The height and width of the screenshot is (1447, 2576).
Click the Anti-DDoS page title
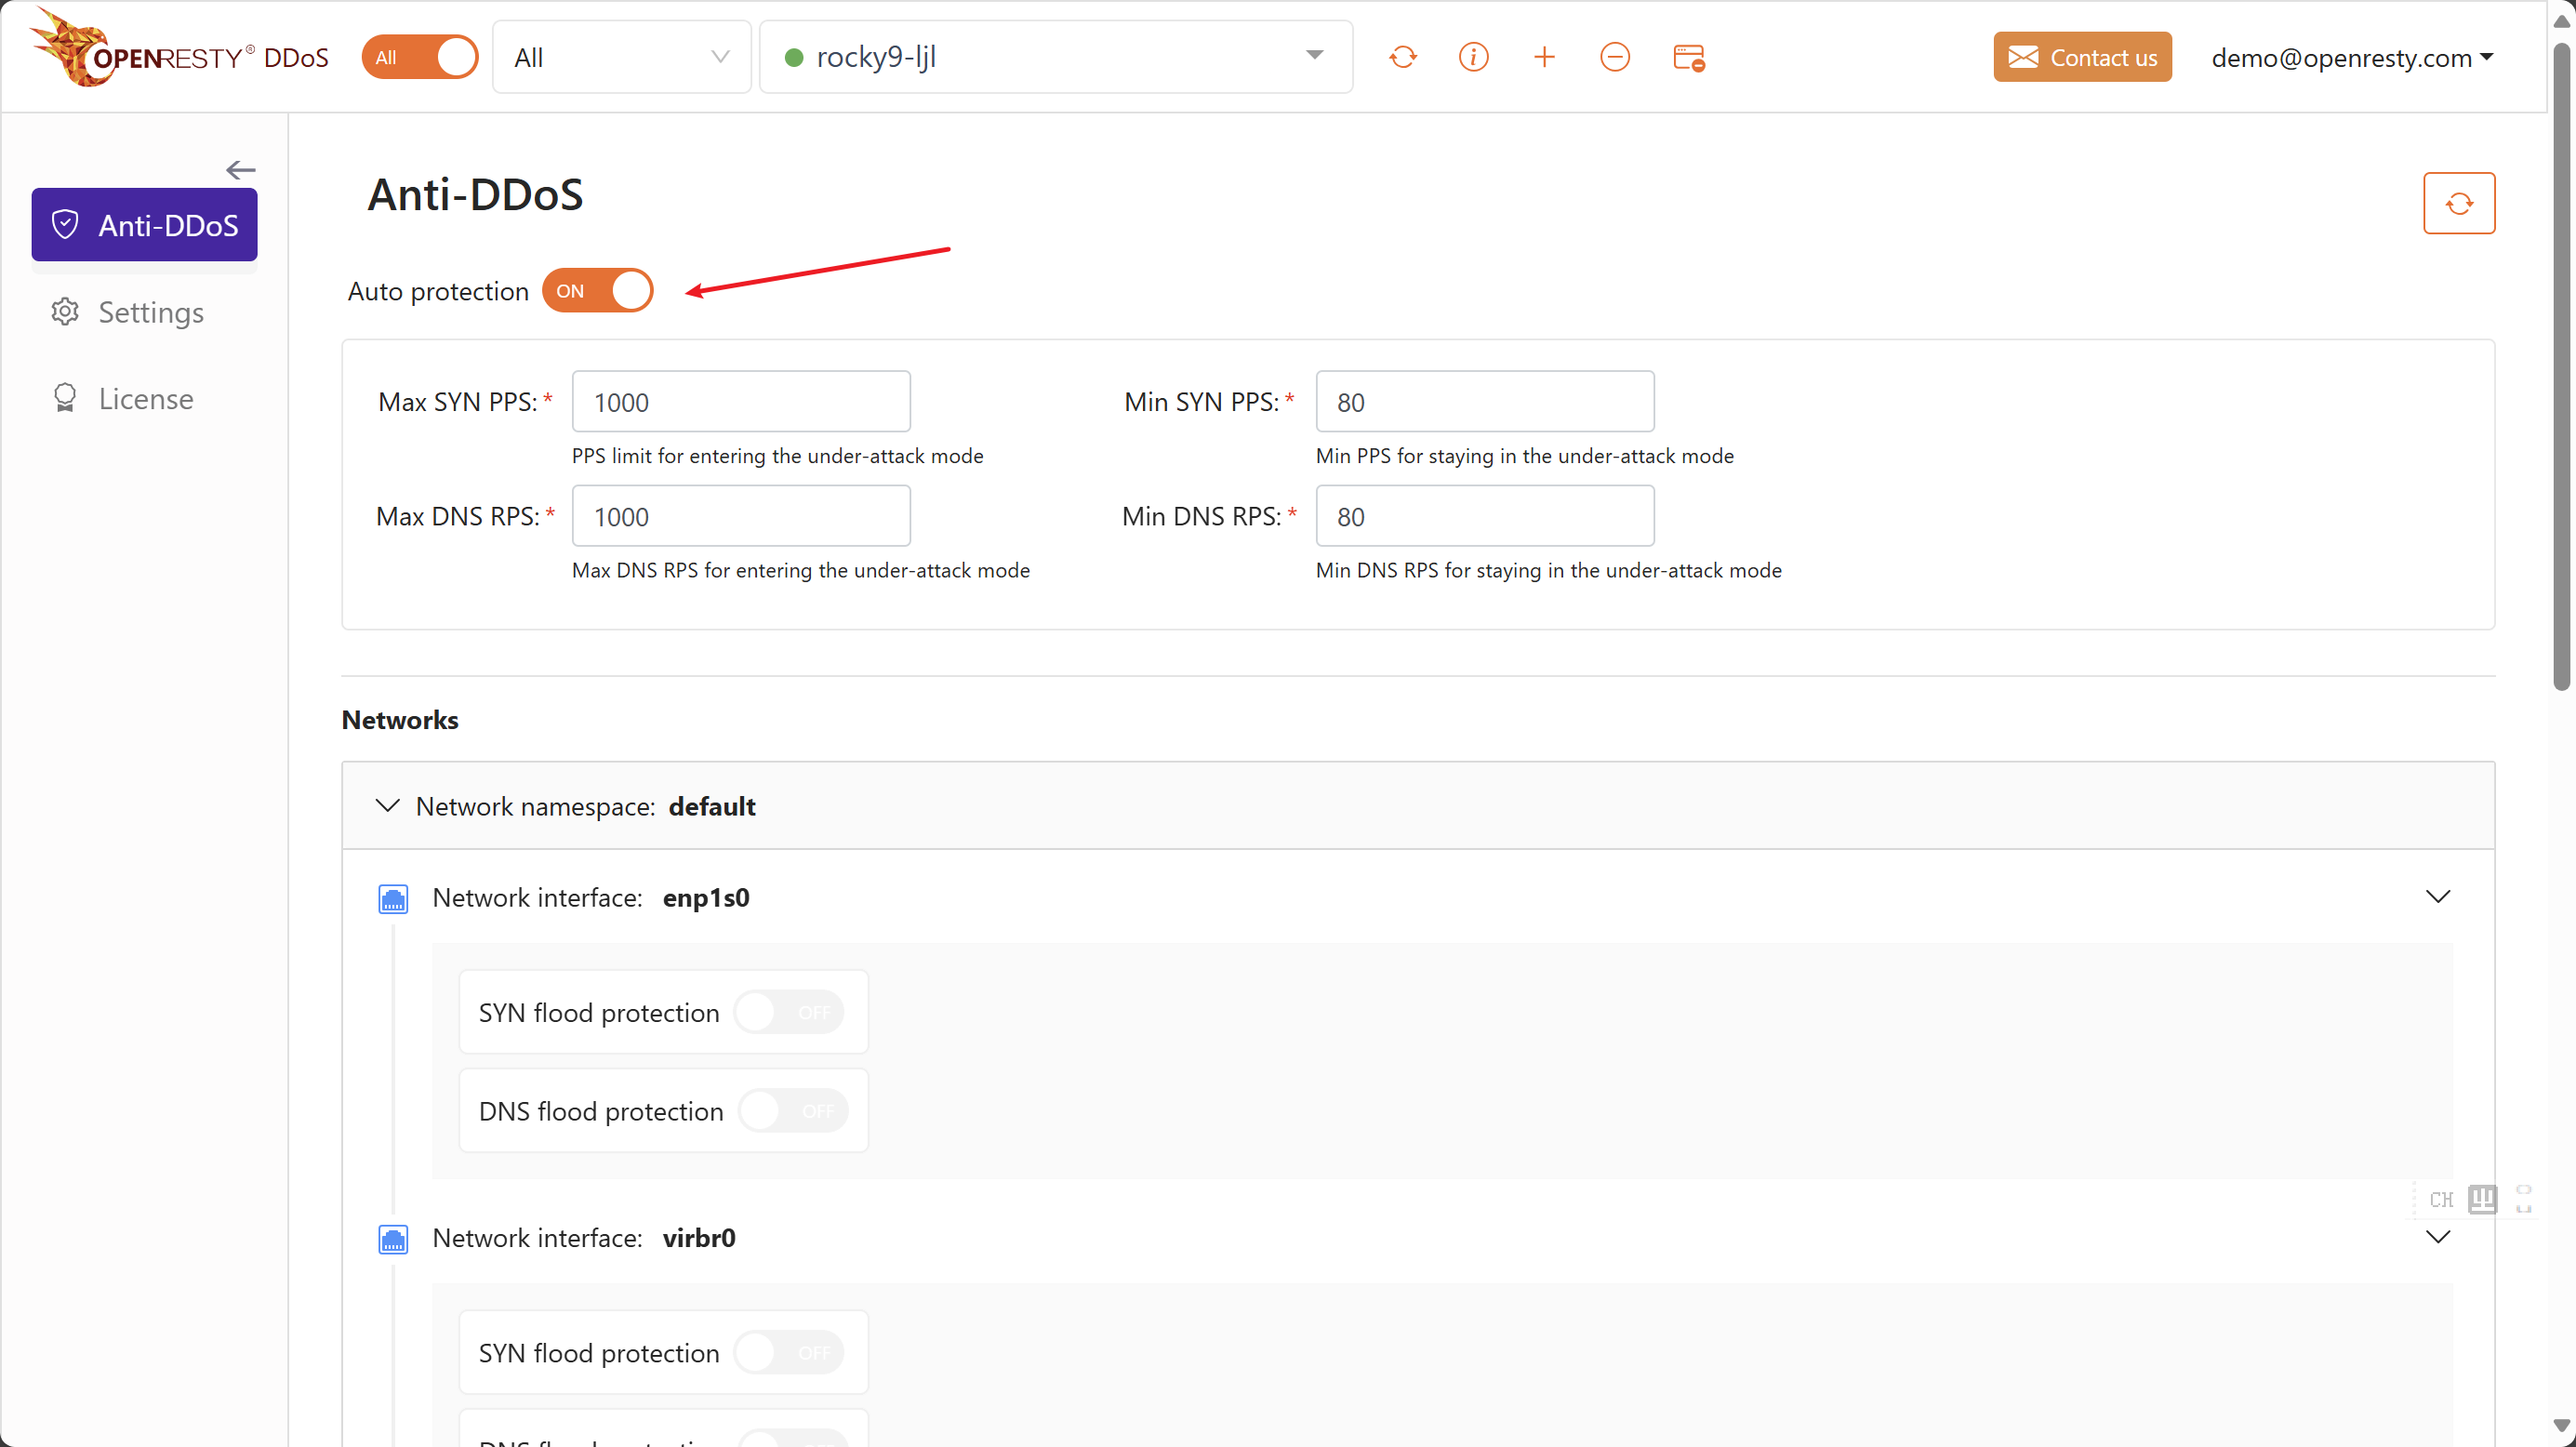[x=475, y=195]
